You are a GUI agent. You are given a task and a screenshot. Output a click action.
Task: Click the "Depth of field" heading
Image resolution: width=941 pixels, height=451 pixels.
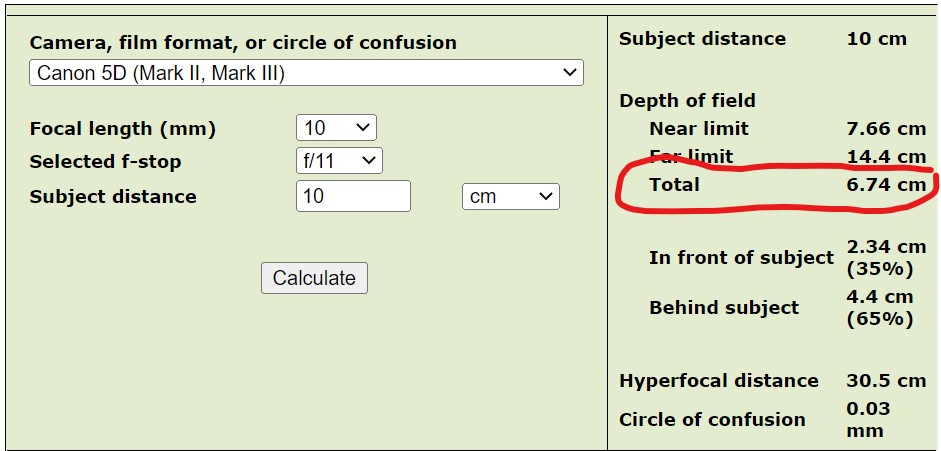click(687, 101)
